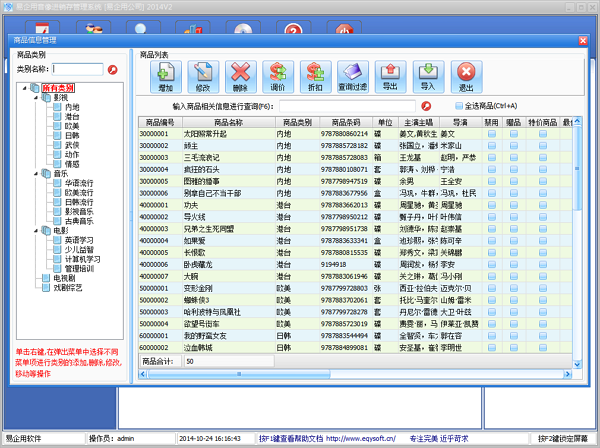Click the main toolbar disc icon
The height and width of the screenshot is (448, 600).
(x=243, y=28)
